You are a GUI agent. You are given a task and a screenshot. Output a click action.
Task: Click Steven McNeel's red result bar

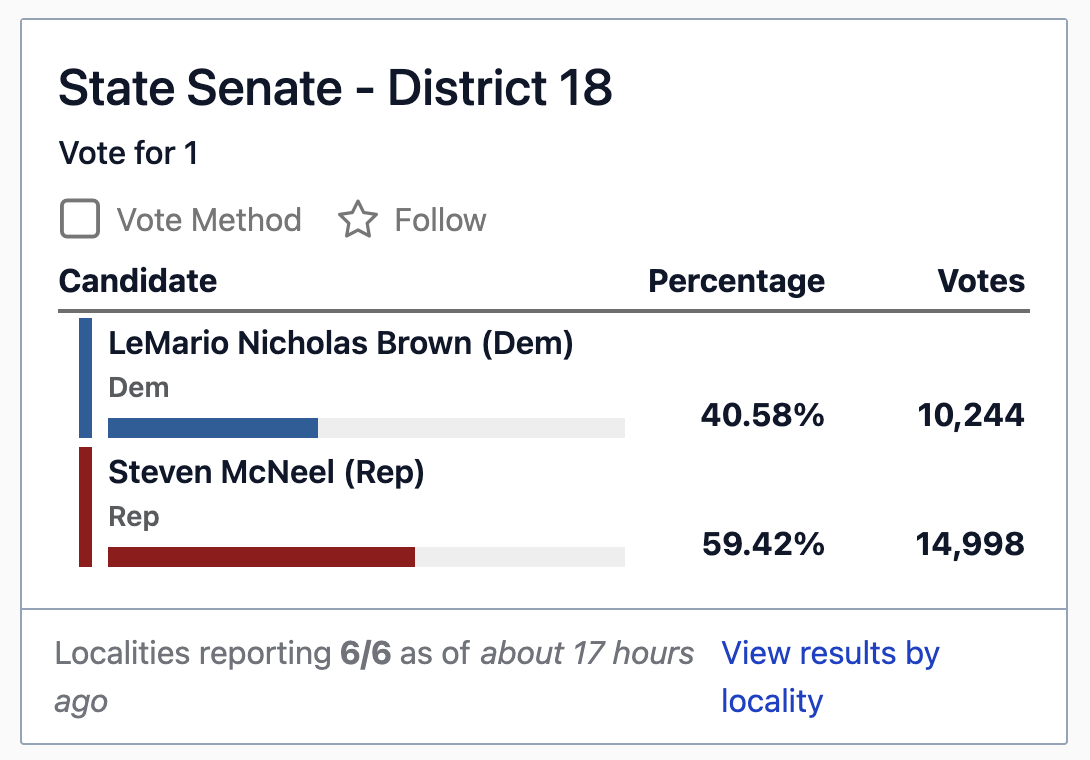click(x=260, y=557)
